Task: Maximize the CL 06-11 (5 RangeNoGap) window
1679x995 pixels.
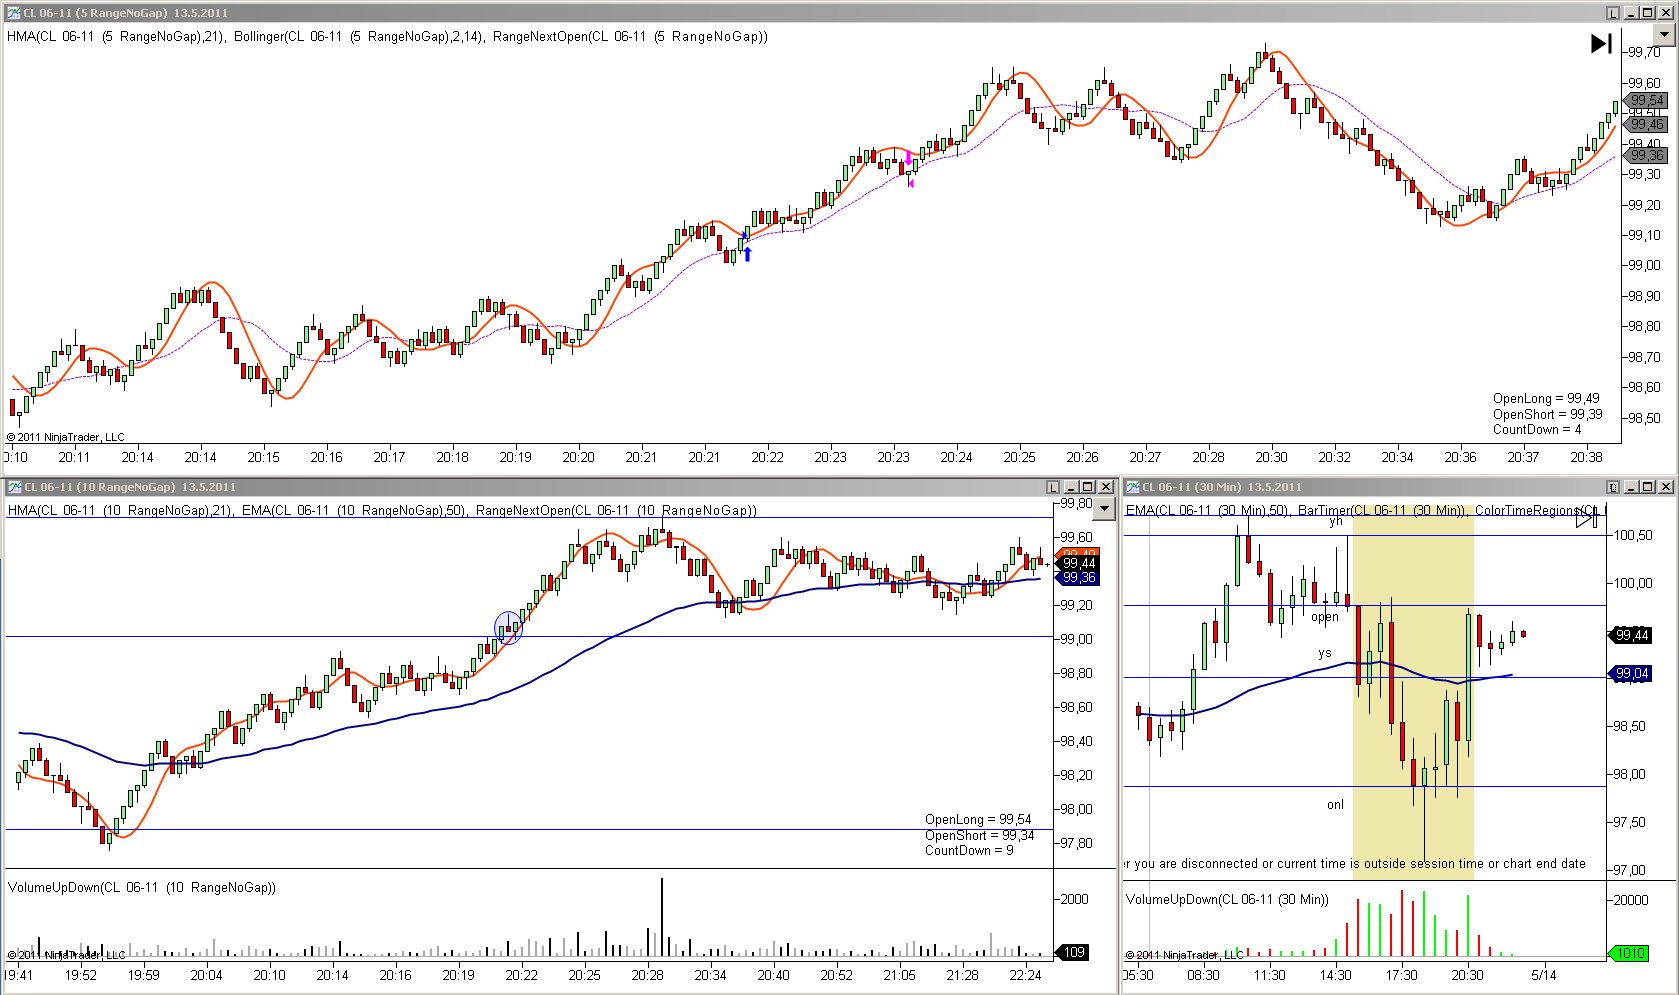Action: pyautogui.click(x=1649, y=13)
